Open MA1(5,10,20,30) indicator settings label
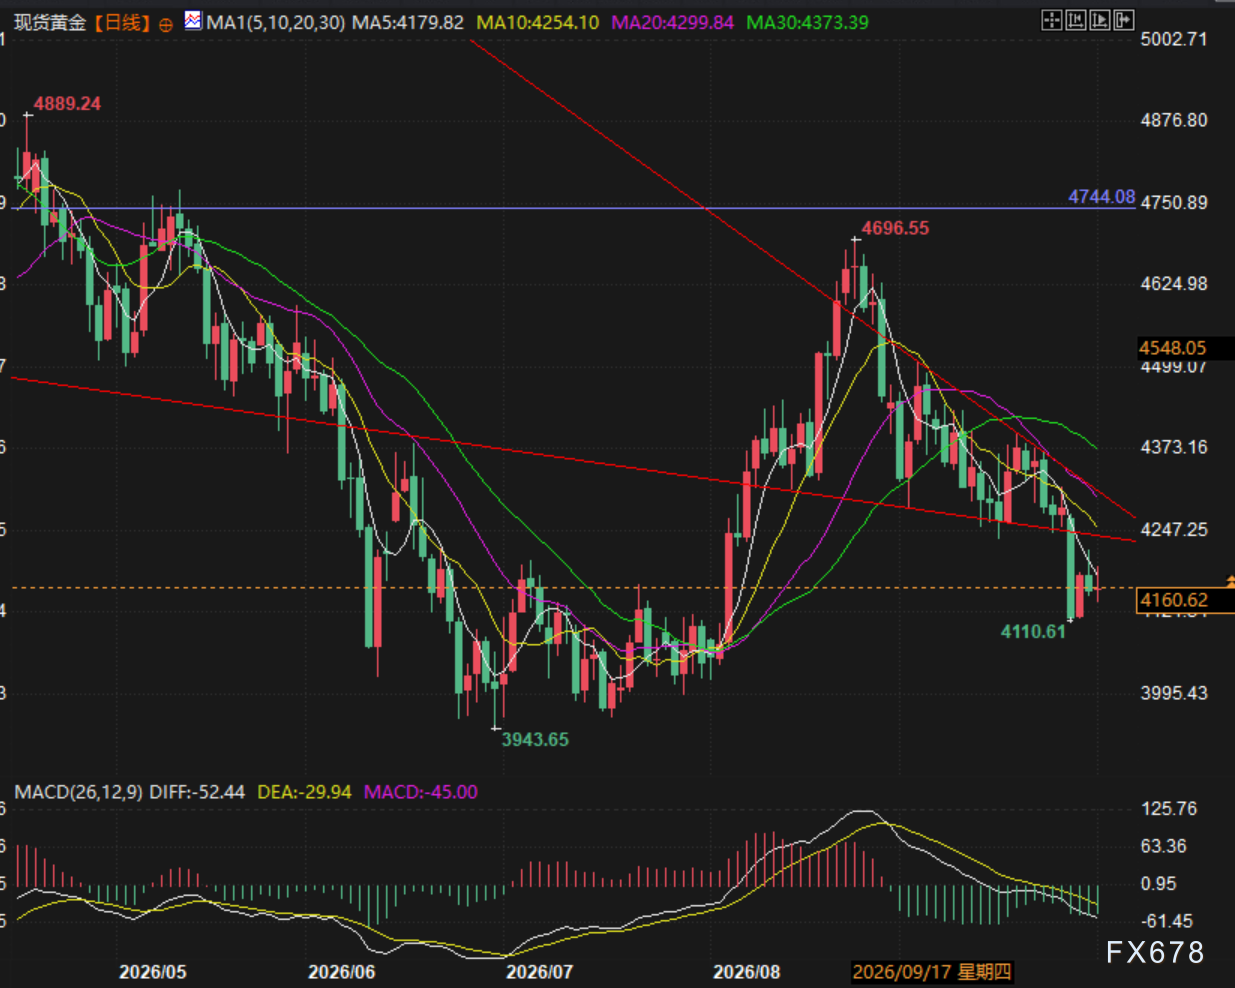The height and width of the screenshot is (988, 1235). coord(275,22)
